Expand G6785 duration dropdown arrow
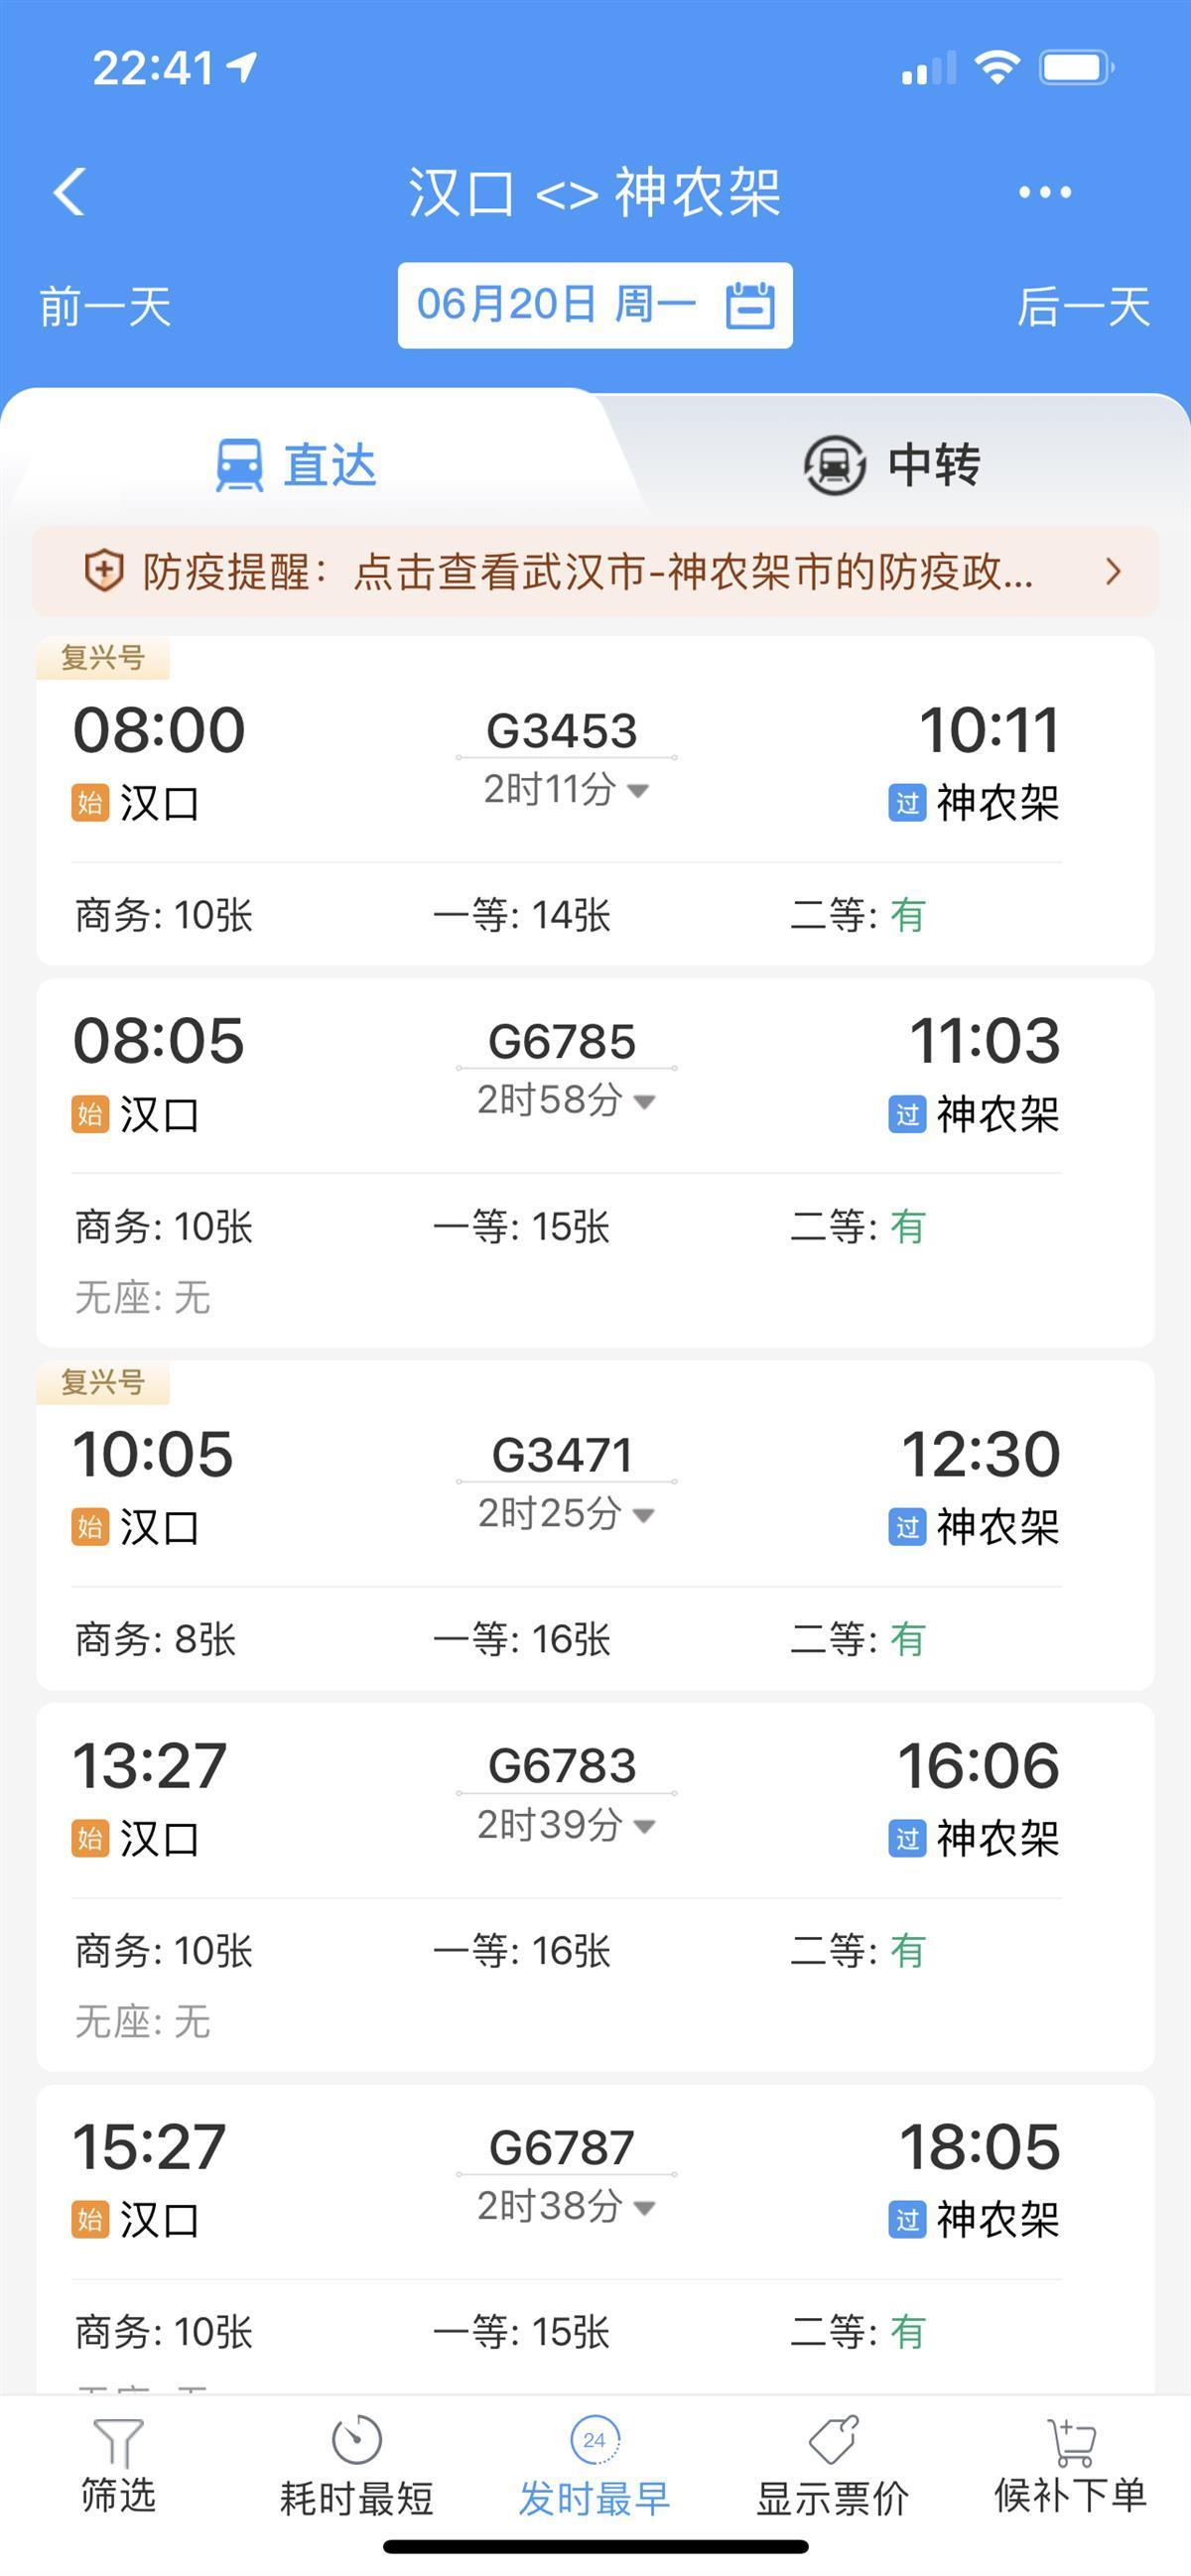 (x=645, y=1101)
